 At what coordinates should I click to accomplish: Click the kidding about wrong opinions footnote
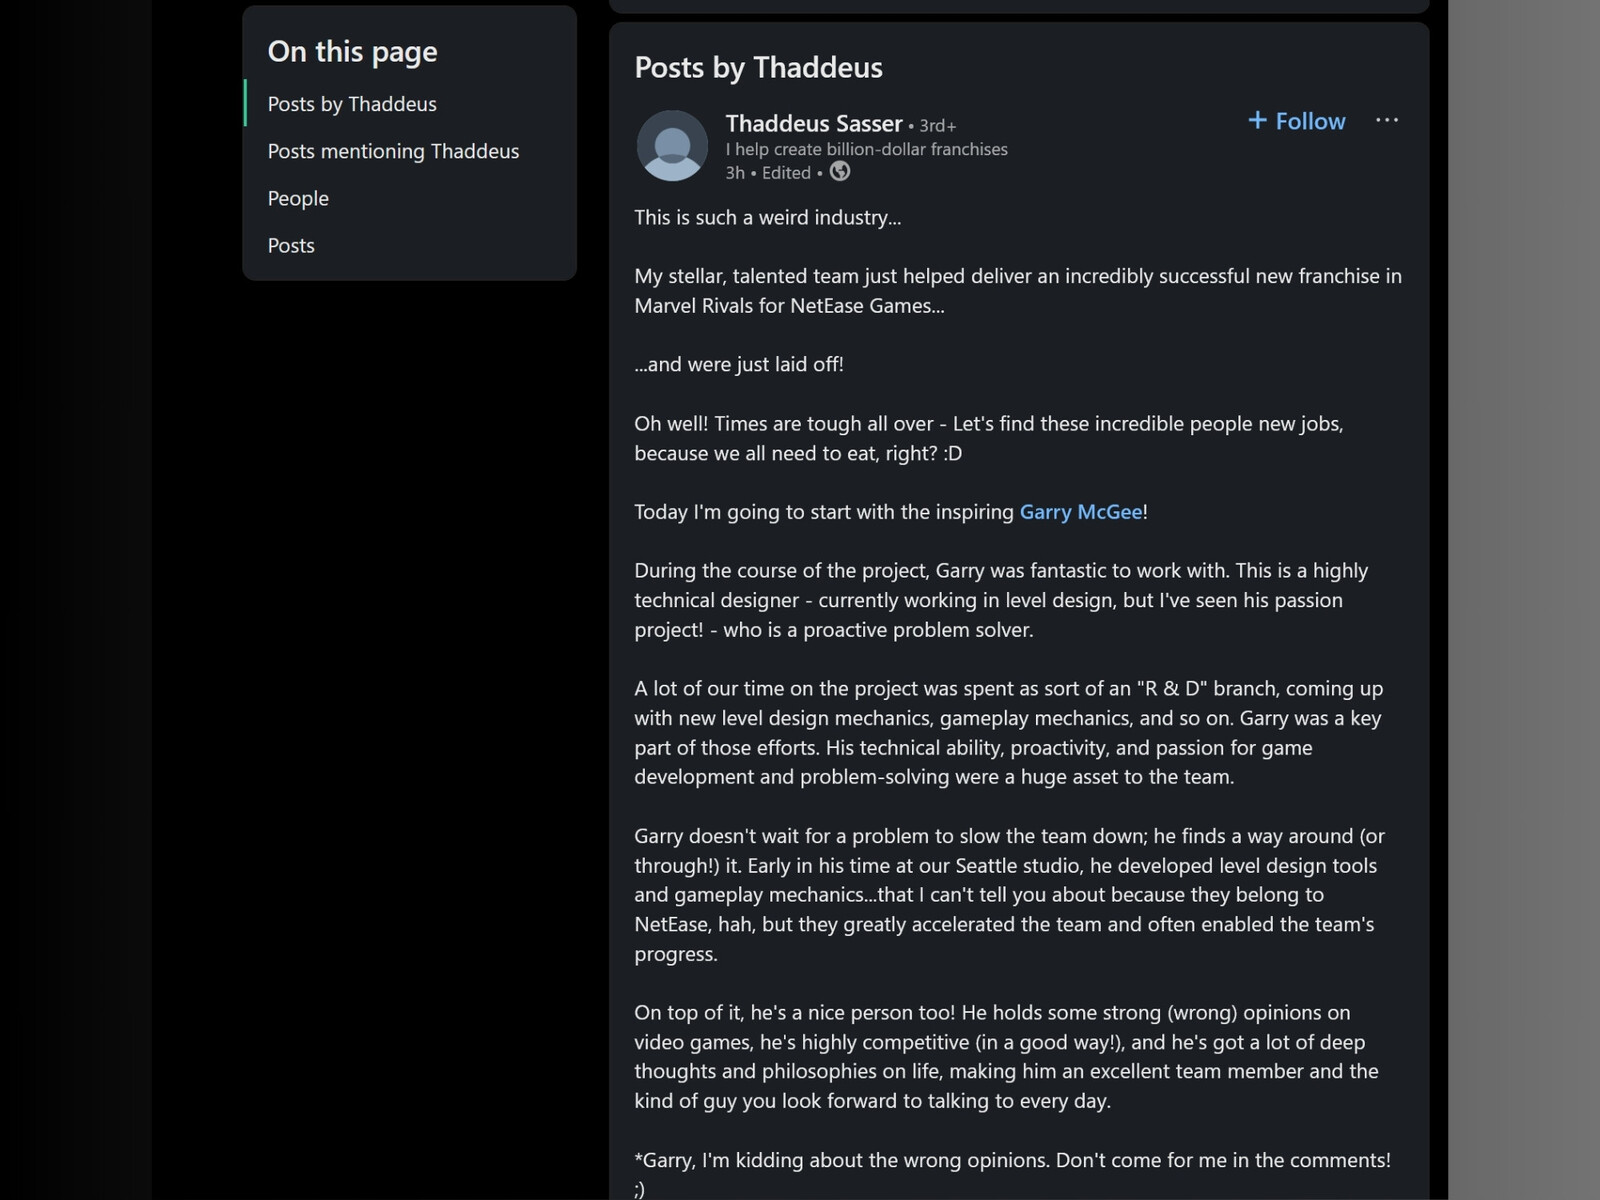pos(1012,1161)
